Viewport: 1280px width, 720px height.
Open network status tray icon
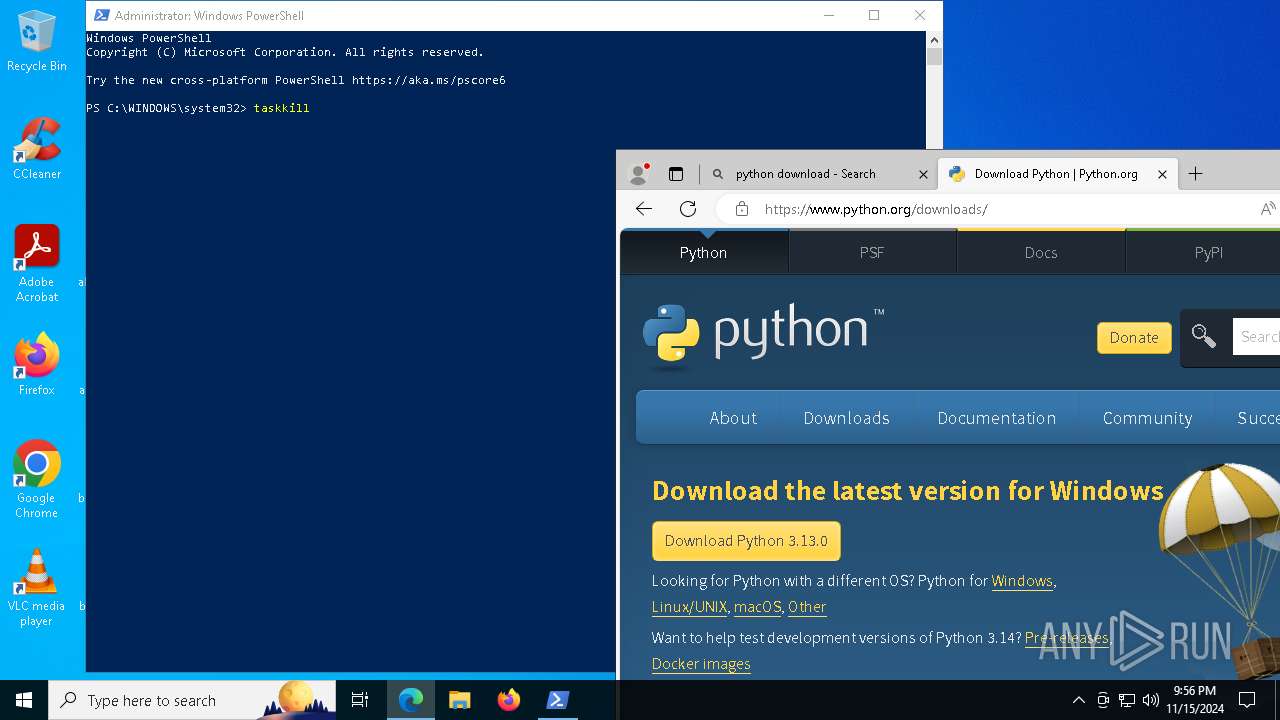click(1127, 700)
